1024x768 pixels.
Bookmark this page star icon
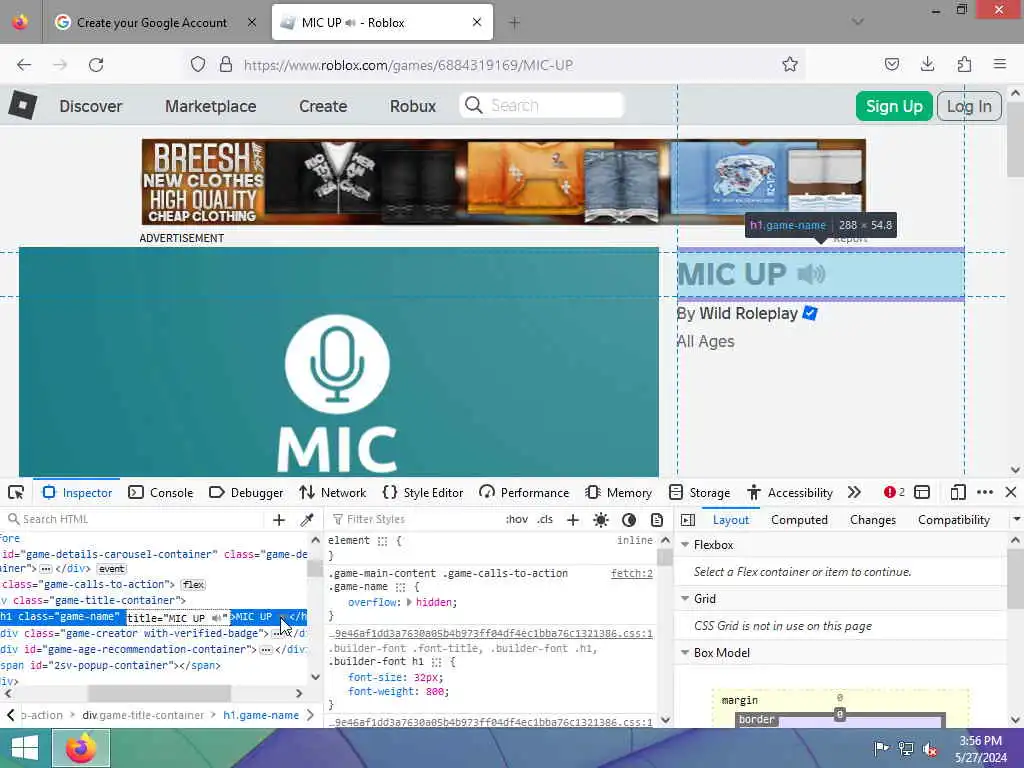(790, 65)
